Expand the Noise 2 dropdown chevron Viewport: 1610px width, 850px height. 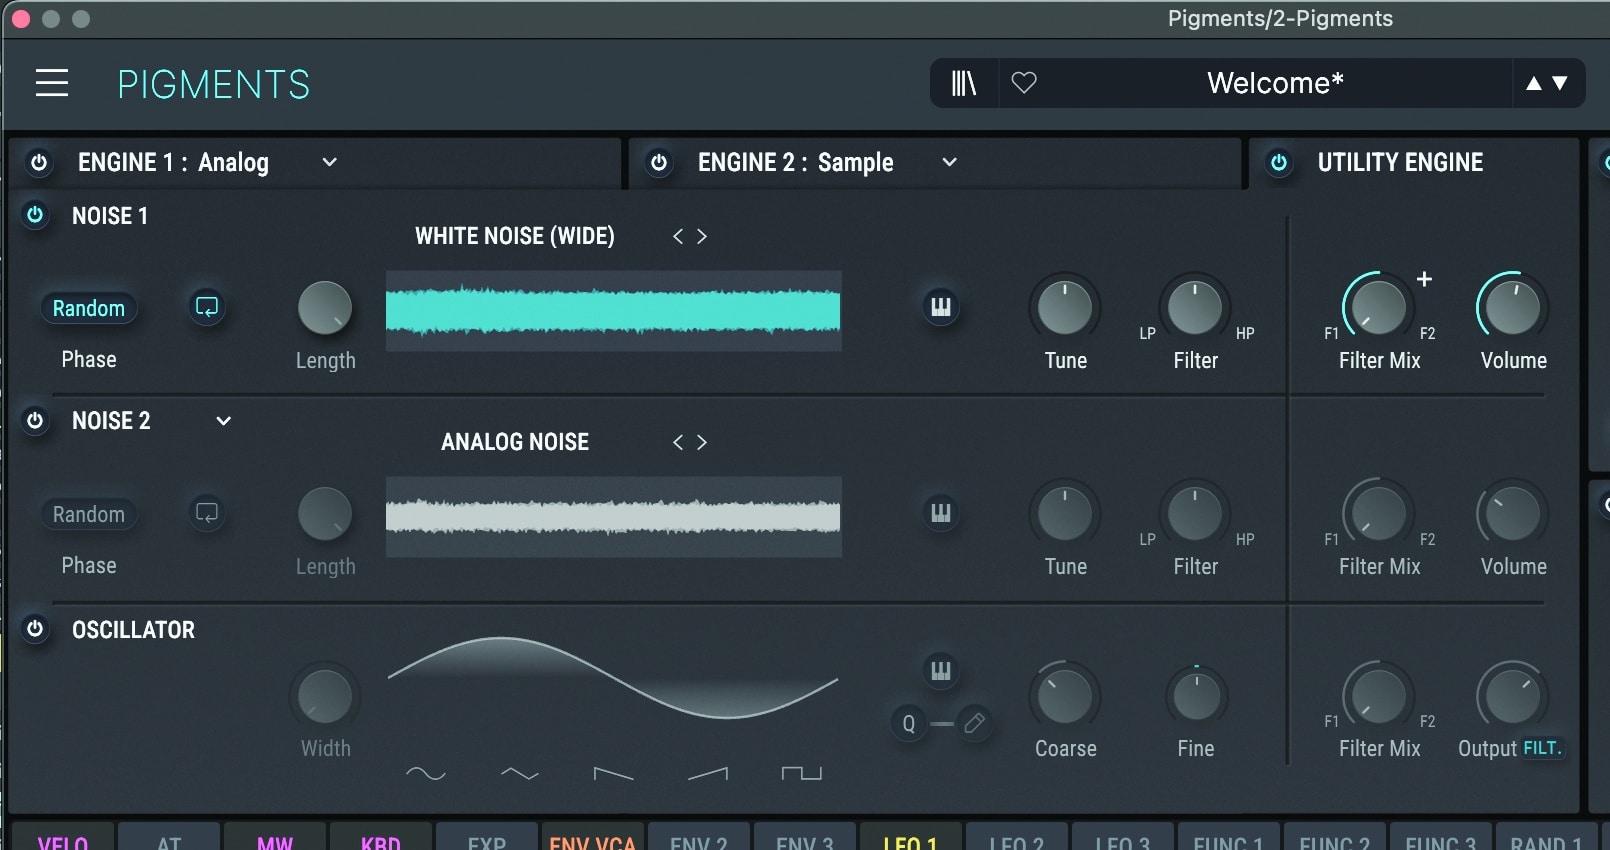224,421
